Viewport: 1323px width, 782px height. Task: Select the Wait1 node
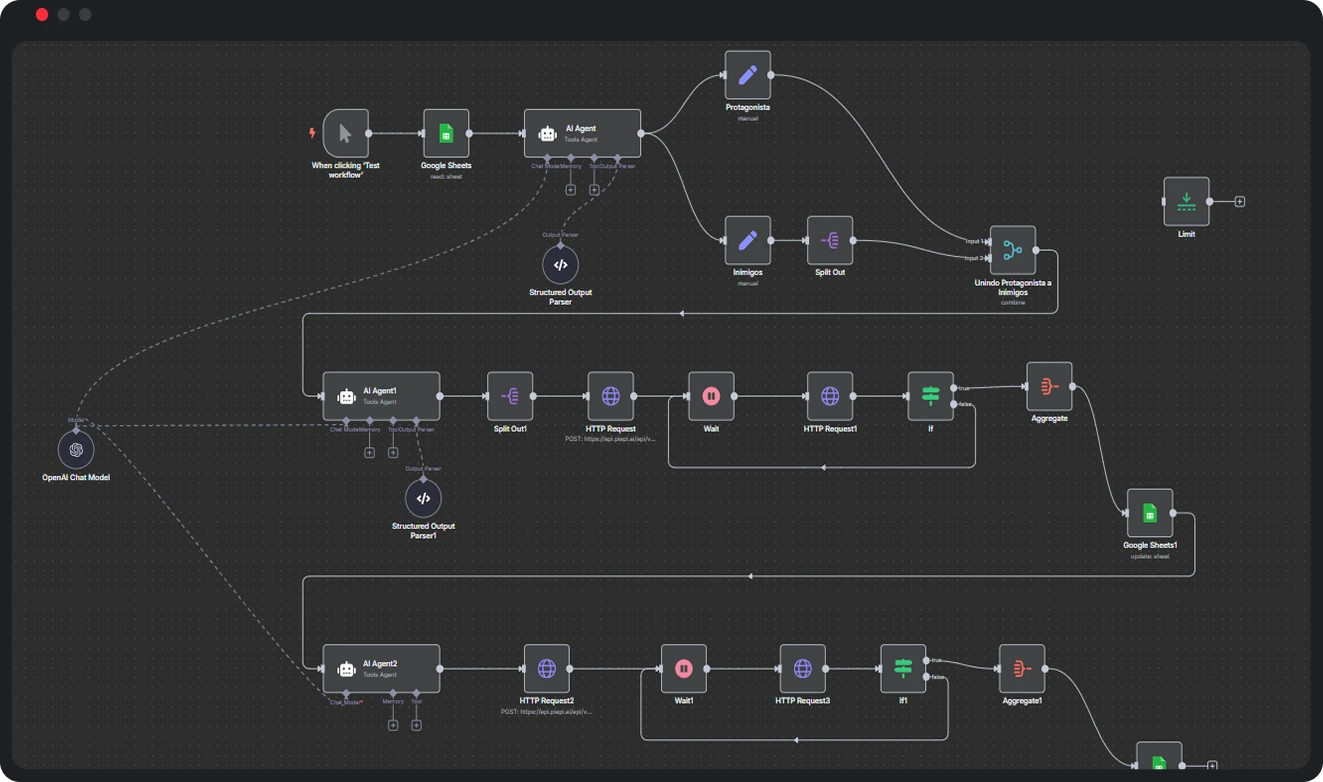pos(684,669)
